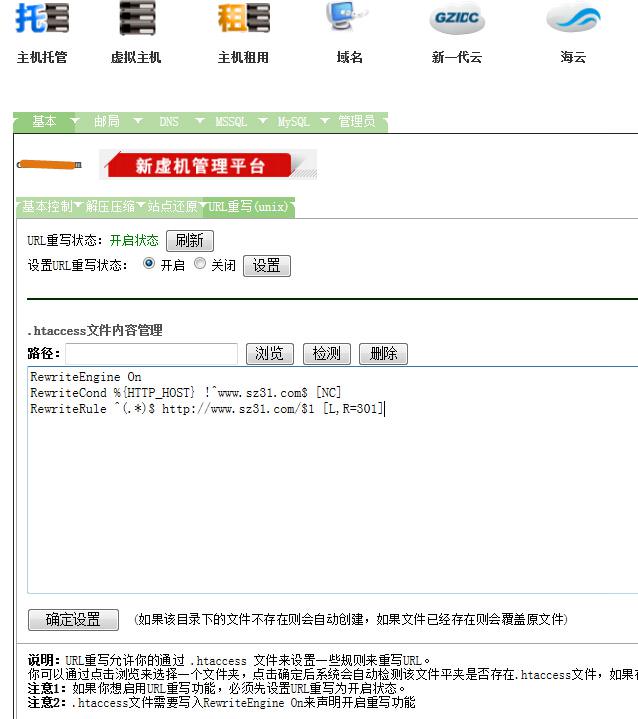Click the 新虚机管理平台 banner

pyautogui.click(x=208, y=165)
